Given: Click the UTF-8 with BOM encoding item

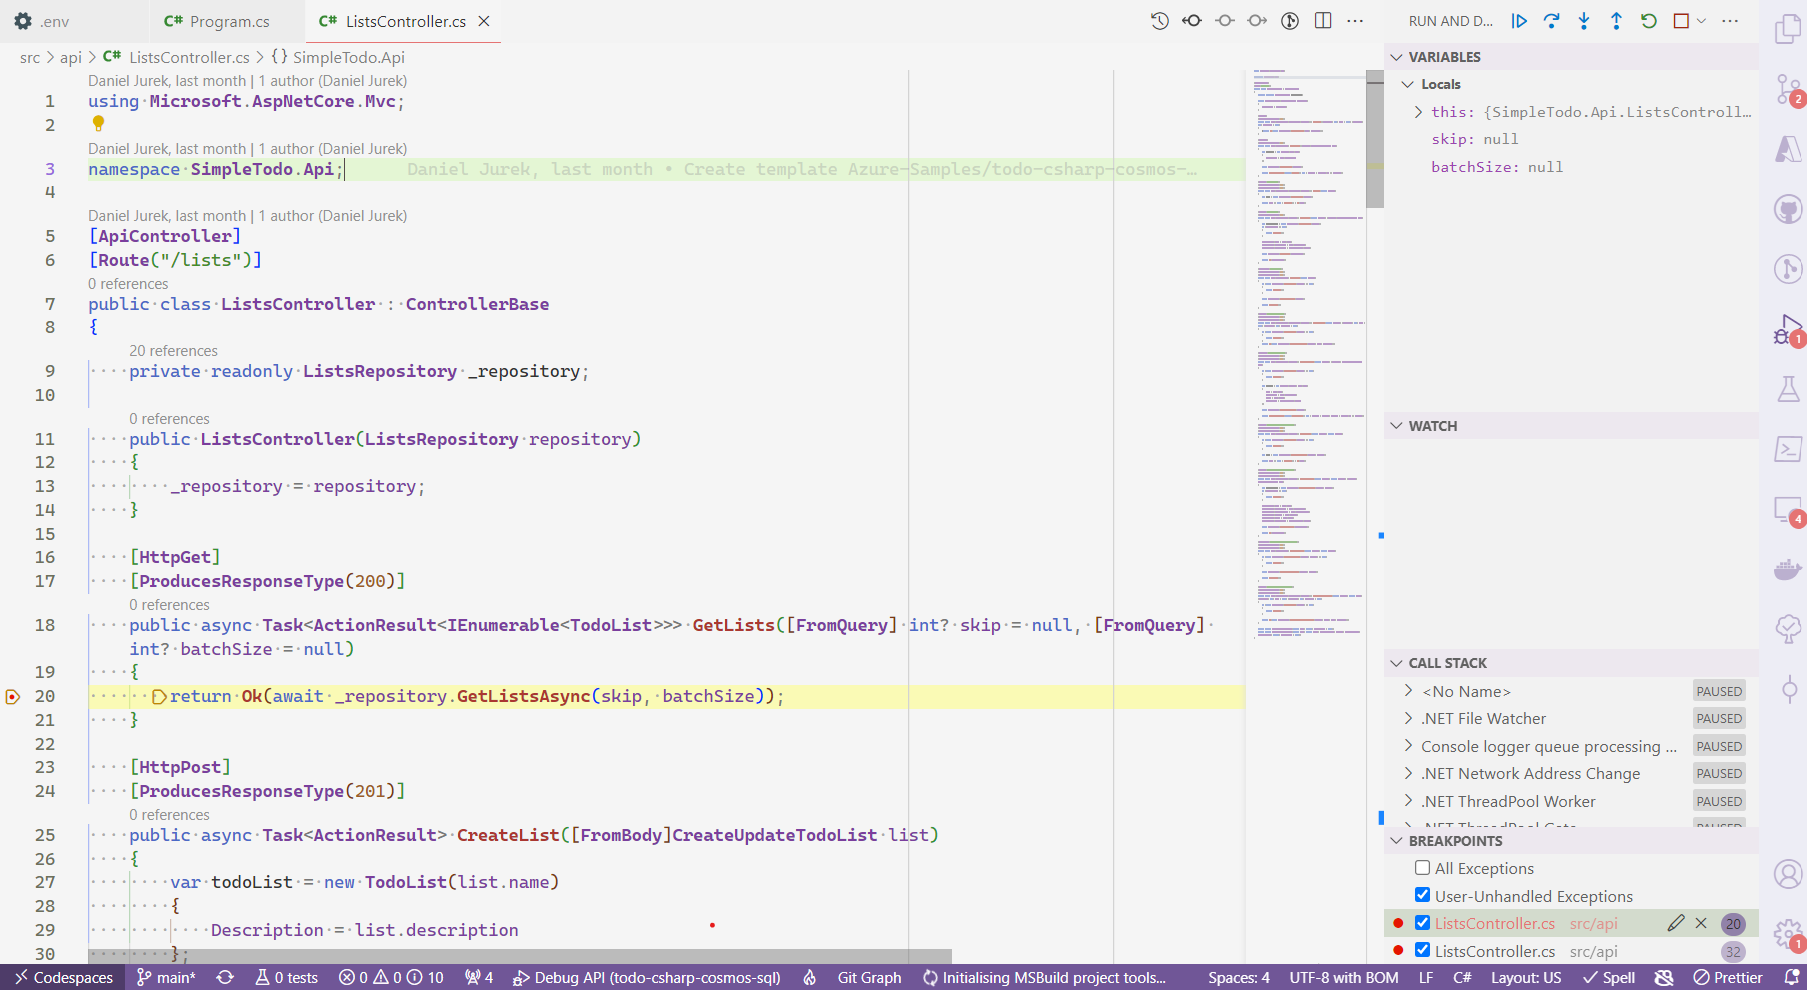Looking at the screenshot, I should 1344,977.
